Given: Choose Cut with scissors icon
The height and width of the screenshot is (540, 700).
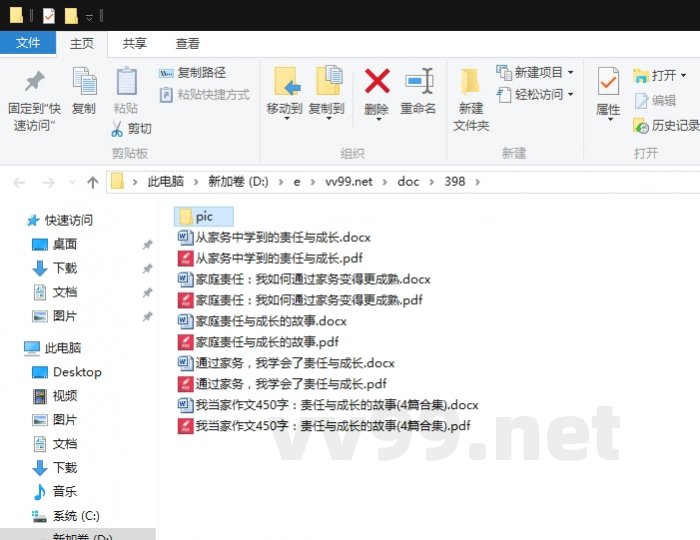Looking at the screenshot, I should click(131, 129).
